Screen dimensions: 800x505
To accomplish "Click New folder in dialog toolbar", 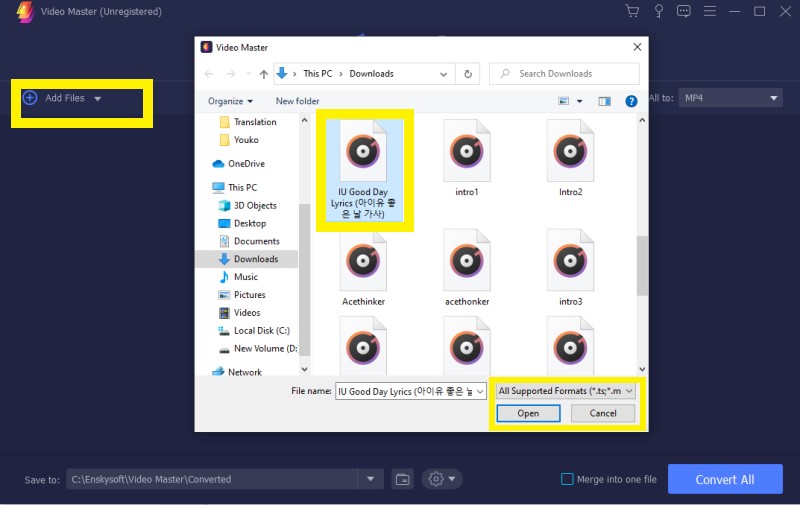I will (297, 101).
